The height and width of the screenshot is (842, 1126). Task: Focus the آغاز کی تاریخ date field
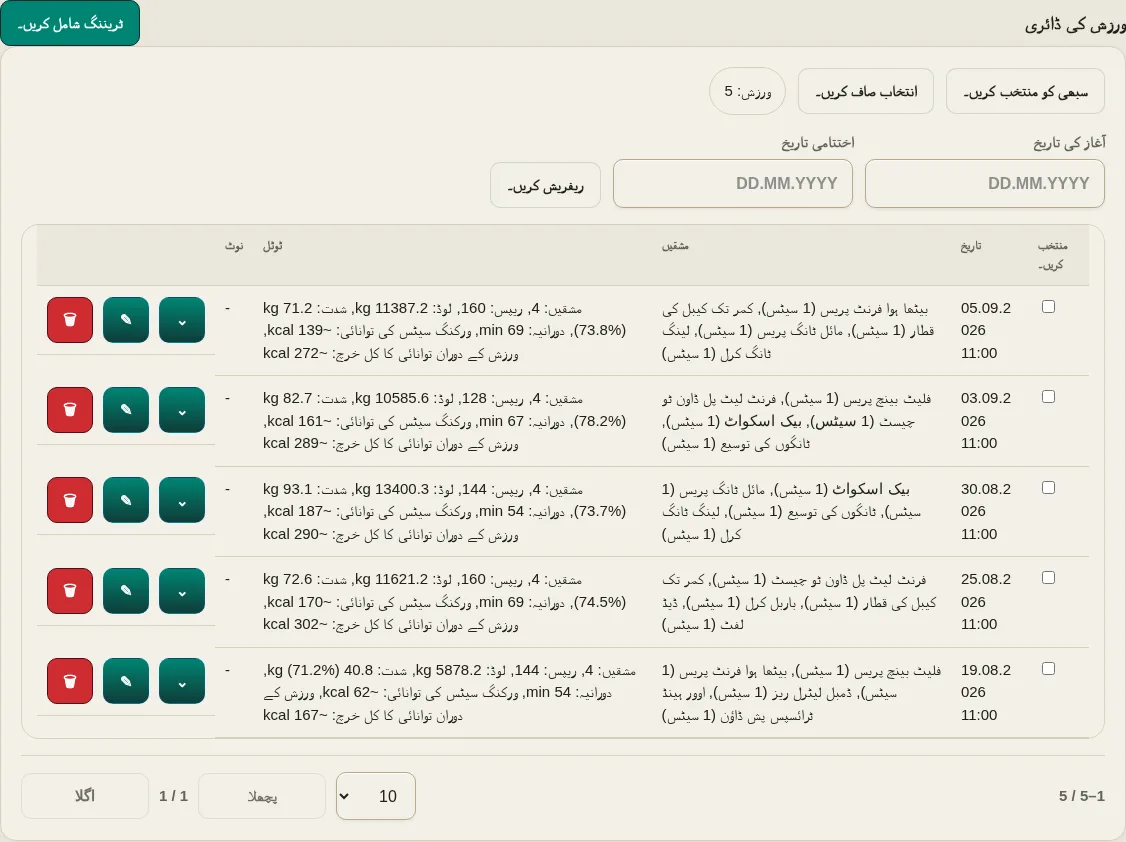[x=985, y=184]
